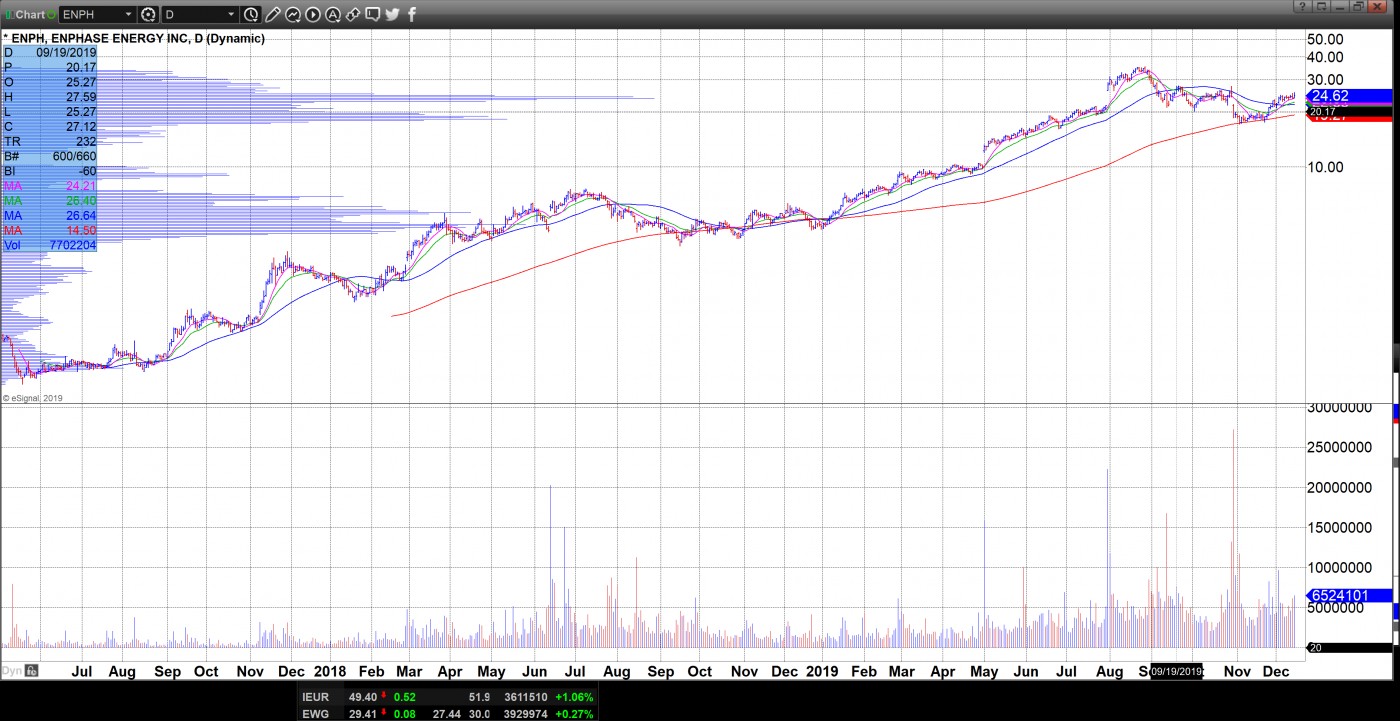Click the blue 24.62 last price marker
The width and height of the screenshot is (1400, 721).
click(1350, 96)
